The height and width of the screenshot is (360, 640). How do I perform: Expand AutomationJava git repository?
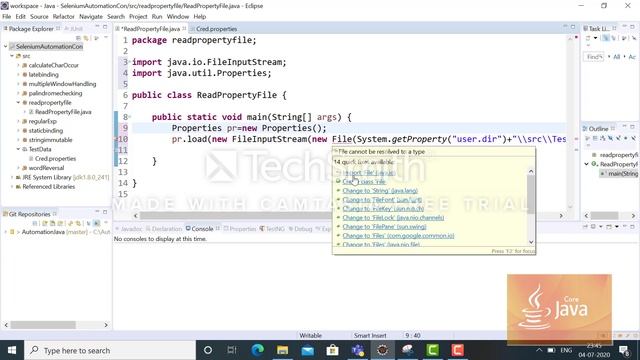pyautogui.click(x=6, y=232)
